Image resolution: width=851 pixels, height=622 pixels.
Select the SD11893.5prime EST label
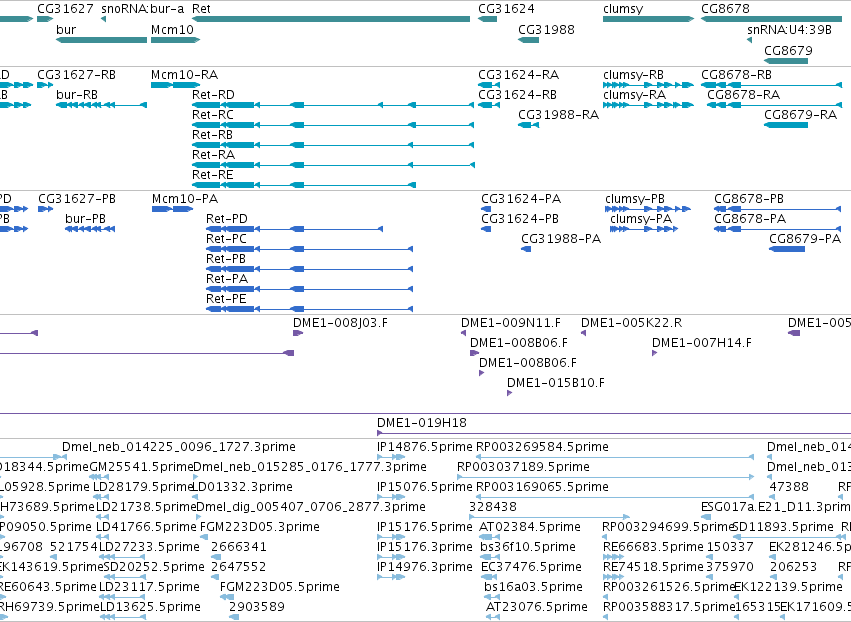pos(783,527)
